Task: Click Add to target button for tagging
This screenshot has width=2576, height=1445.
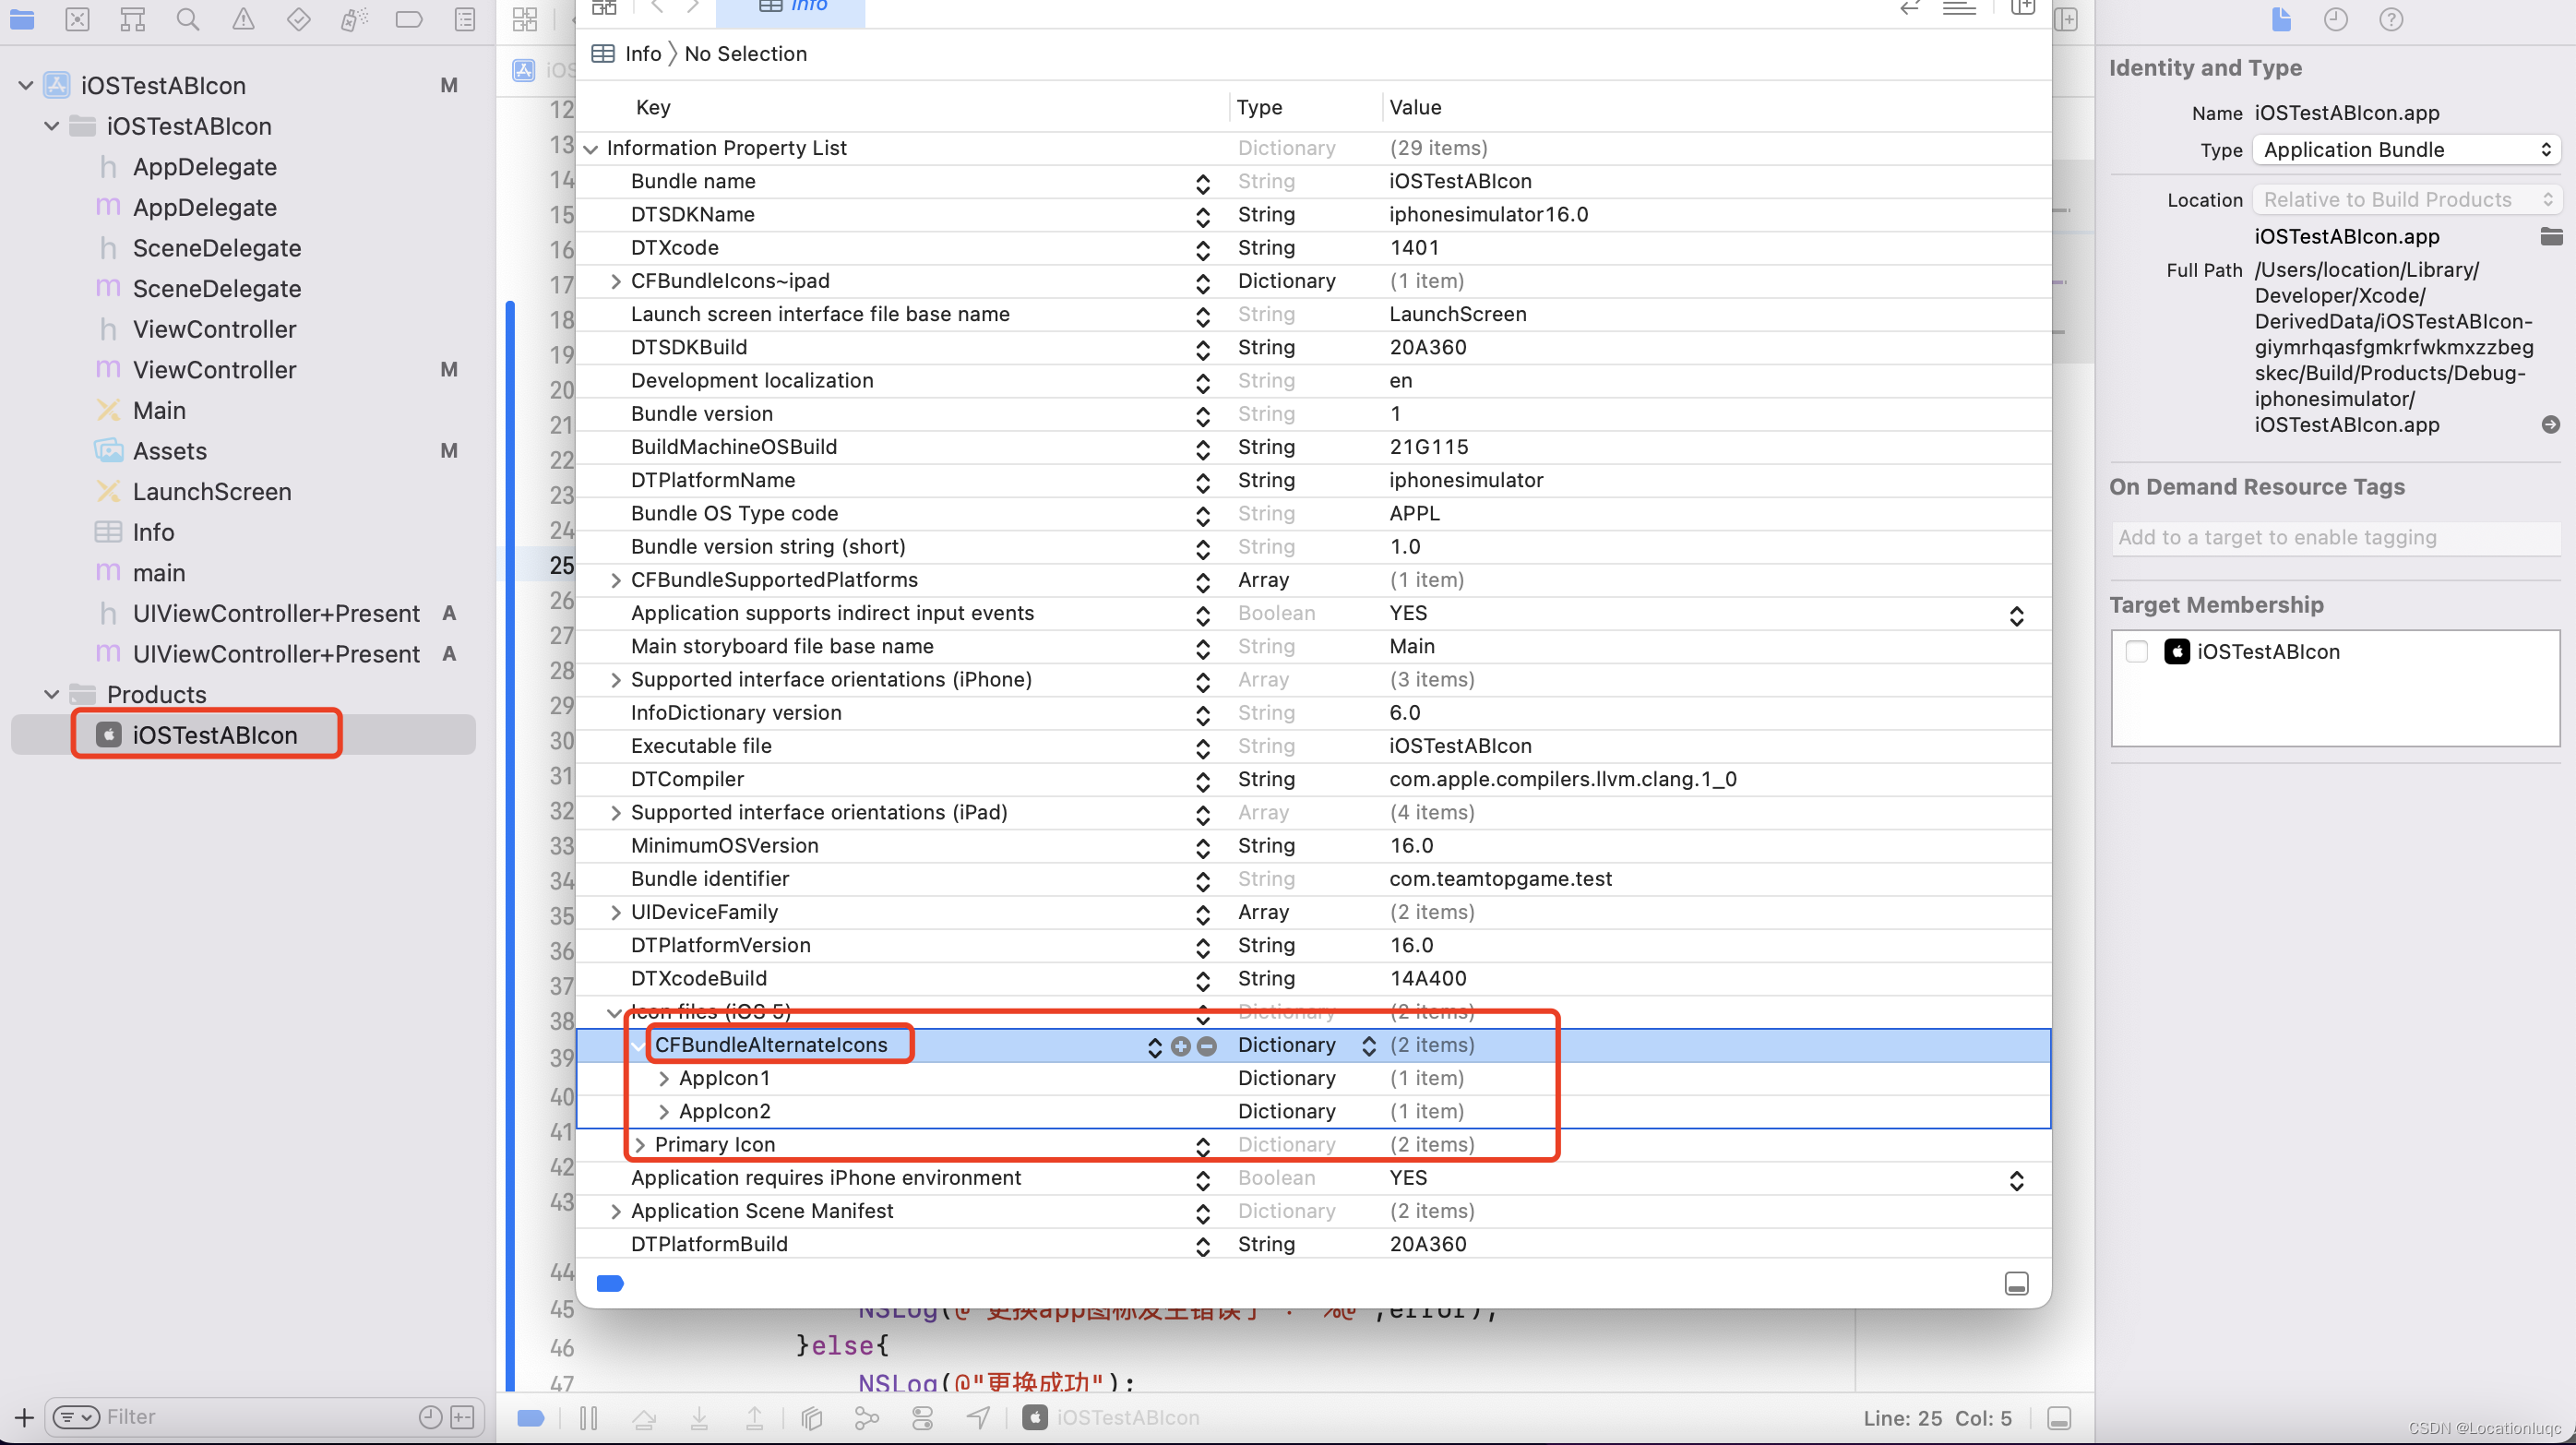Action: click(x=2335, y=536)
